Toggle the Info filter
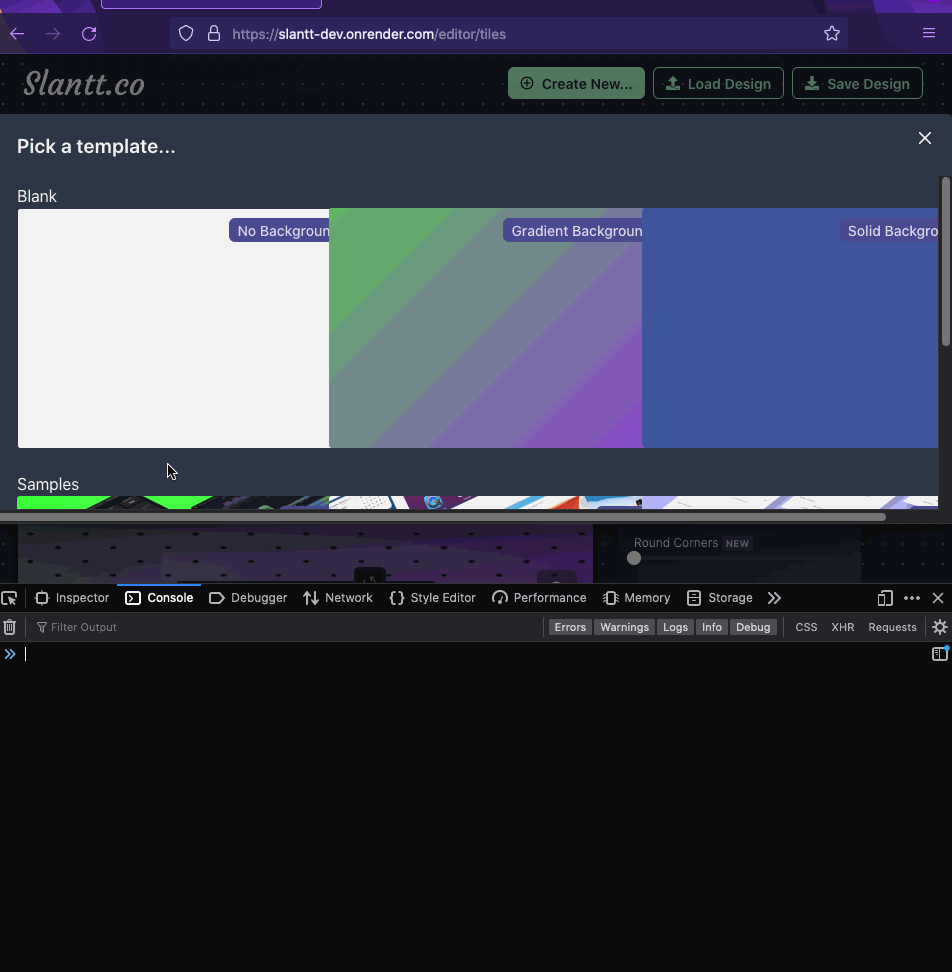The image size is (952, 972). (x=712, y=627)
